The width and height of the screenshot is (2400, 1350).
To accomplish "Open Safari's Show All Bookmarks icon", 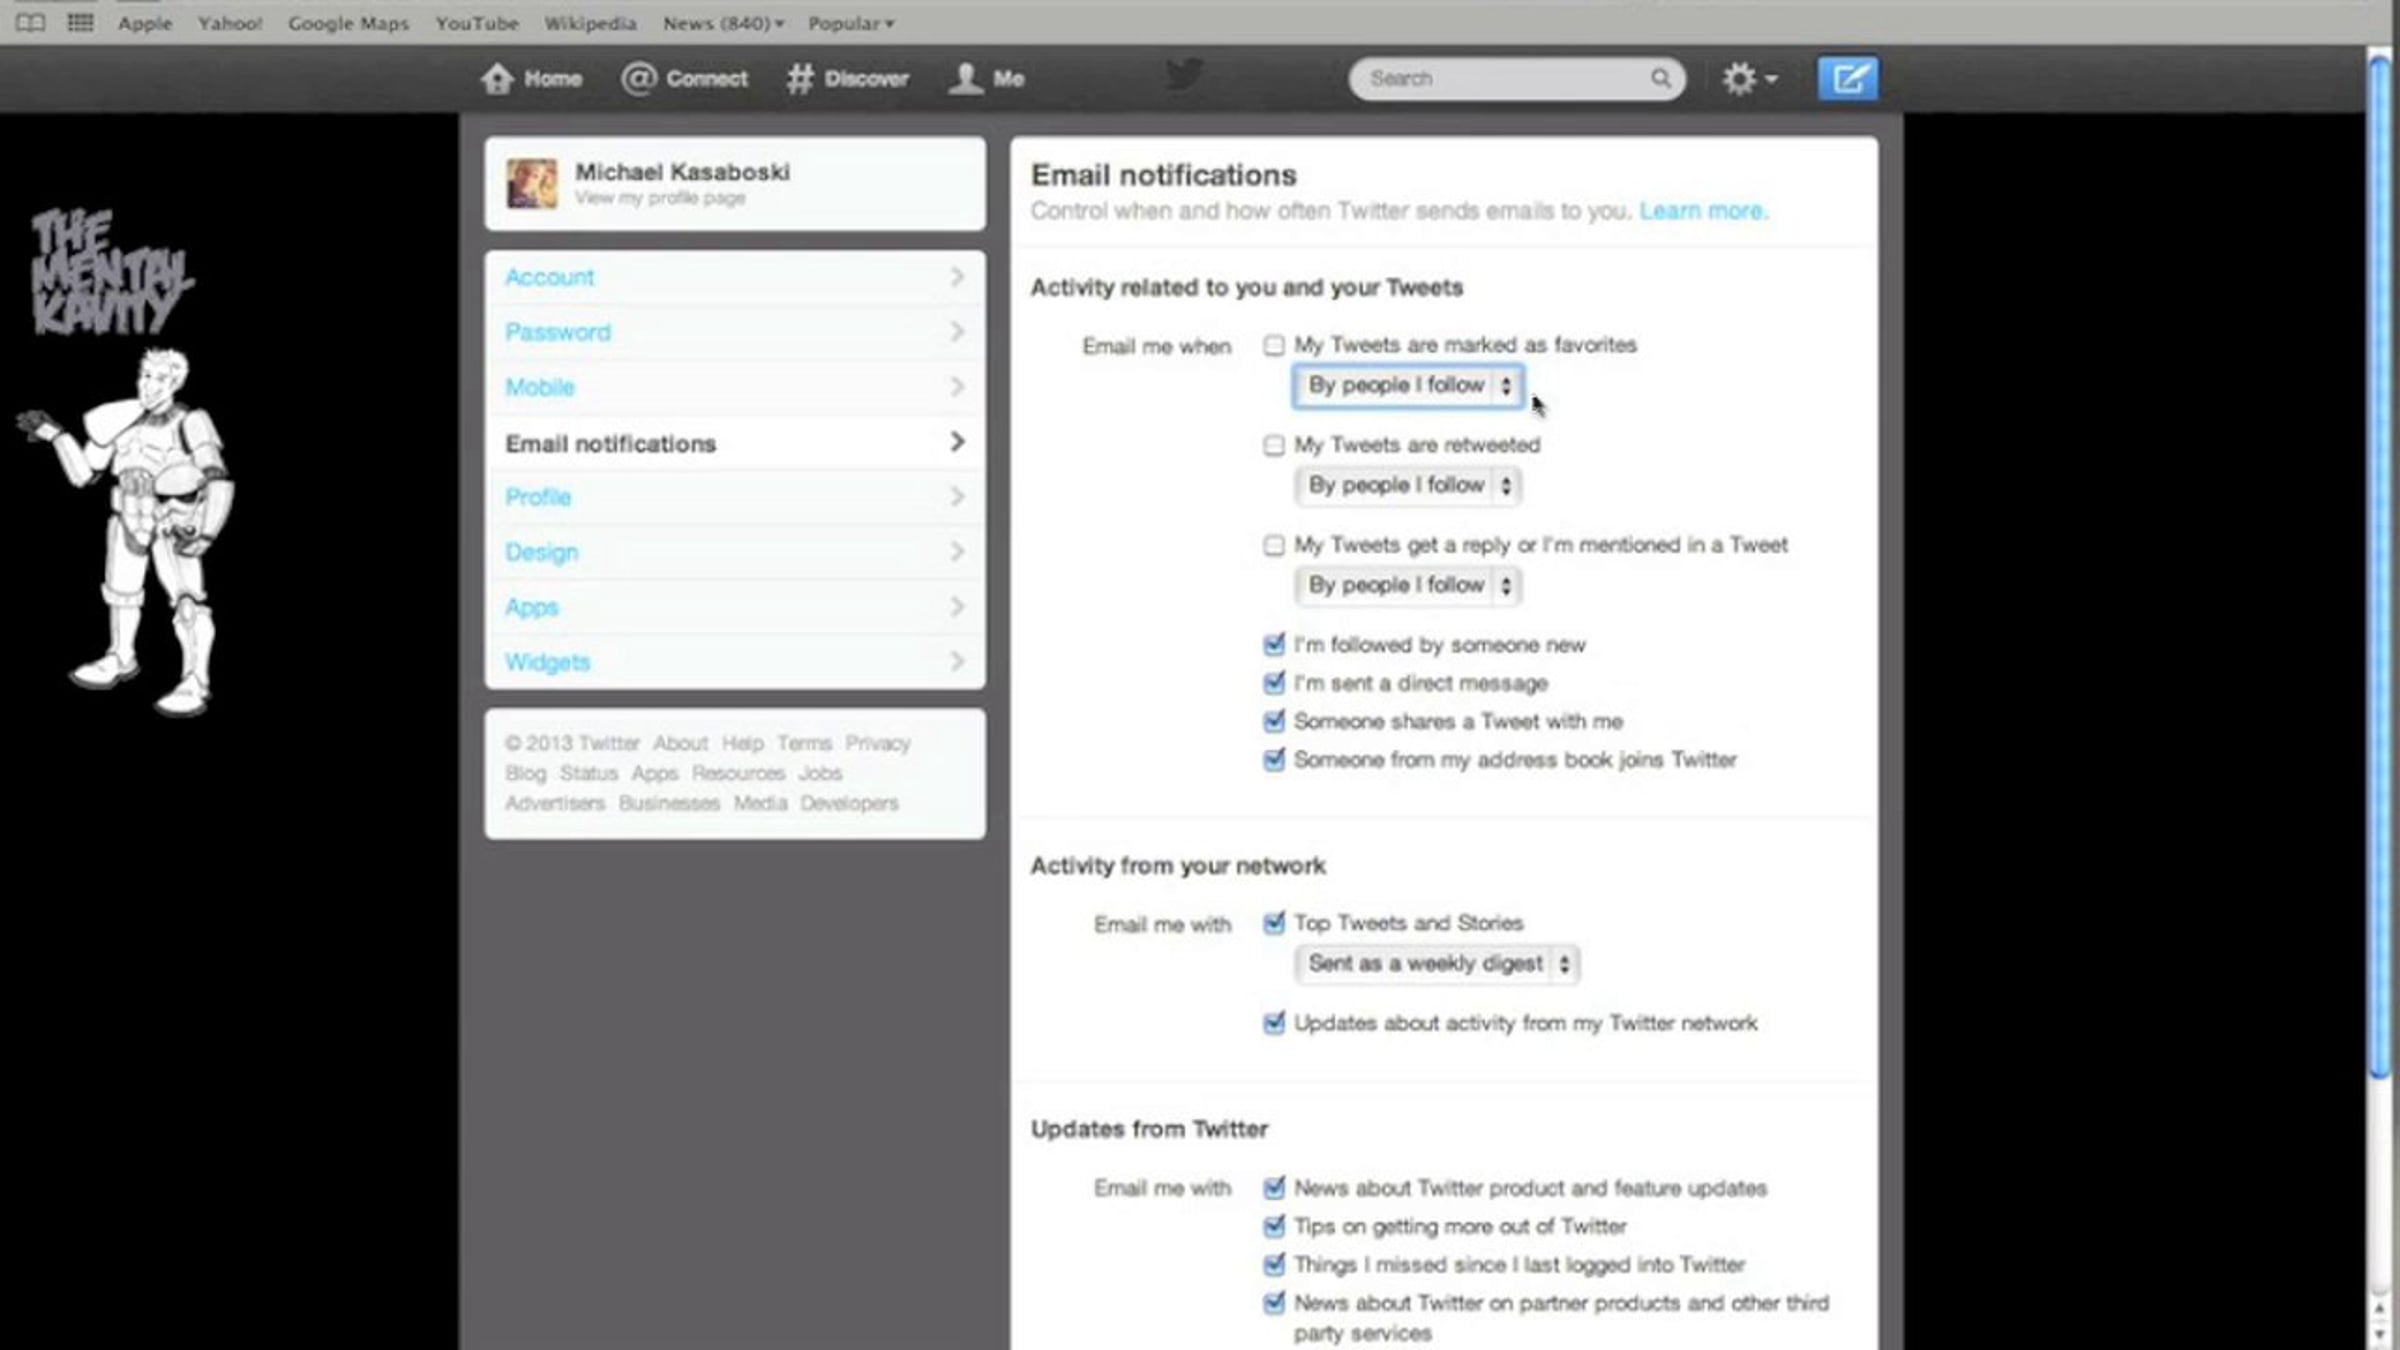I will (x=31, y=23).
